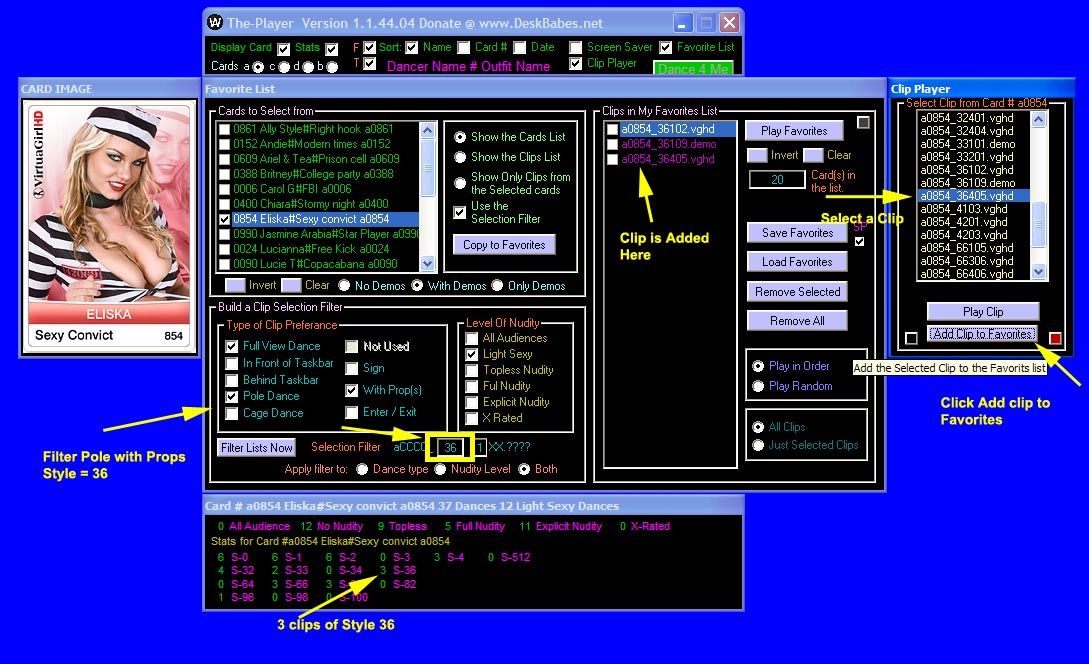Check the Topless Nudity level
Image resolution: width=1089 pixels, height=664 pixels.
click(x=472, y=370)
